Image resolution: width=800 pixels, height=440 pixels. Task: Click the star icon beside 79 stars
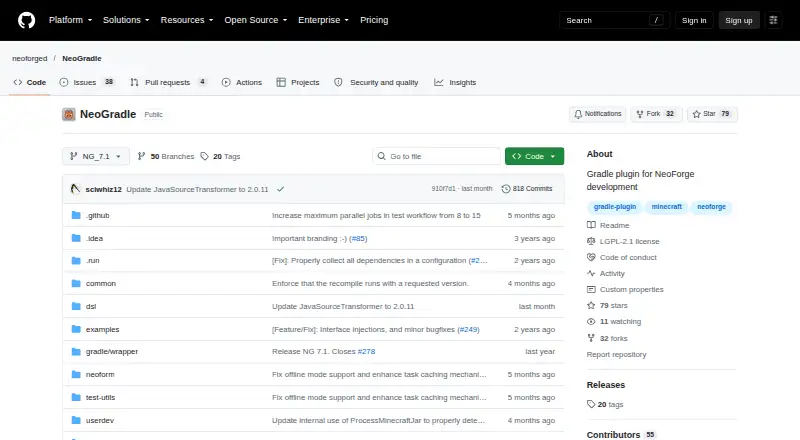point(591,305)
